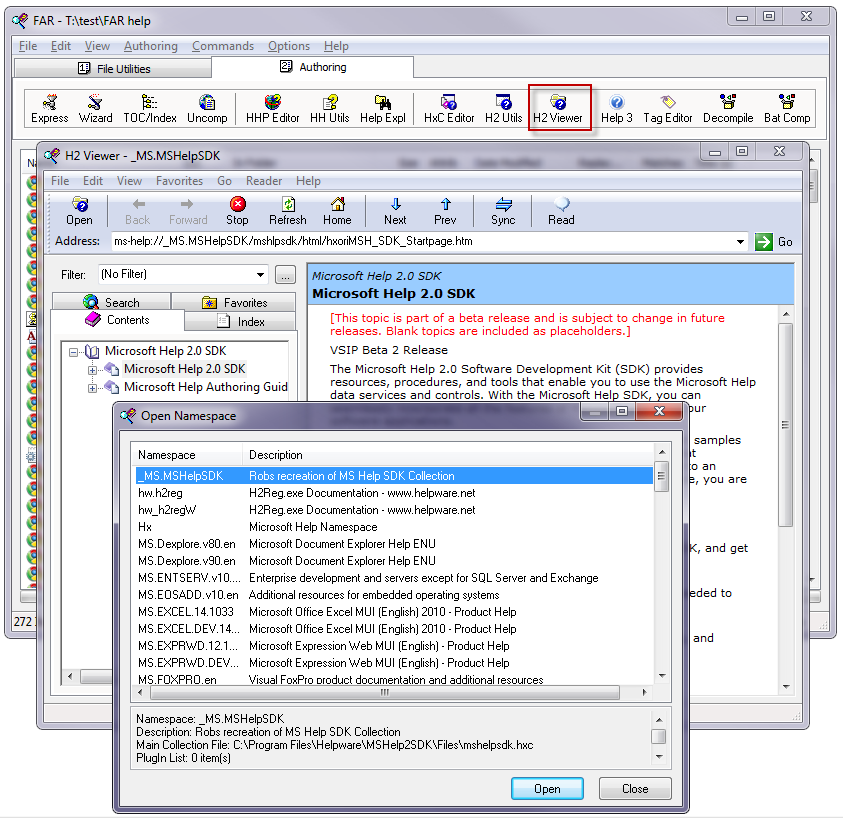Click Home in the viewer toolbar
Image resolution: width=843 pixels, height=818 pixels.
tap(337, 210)
